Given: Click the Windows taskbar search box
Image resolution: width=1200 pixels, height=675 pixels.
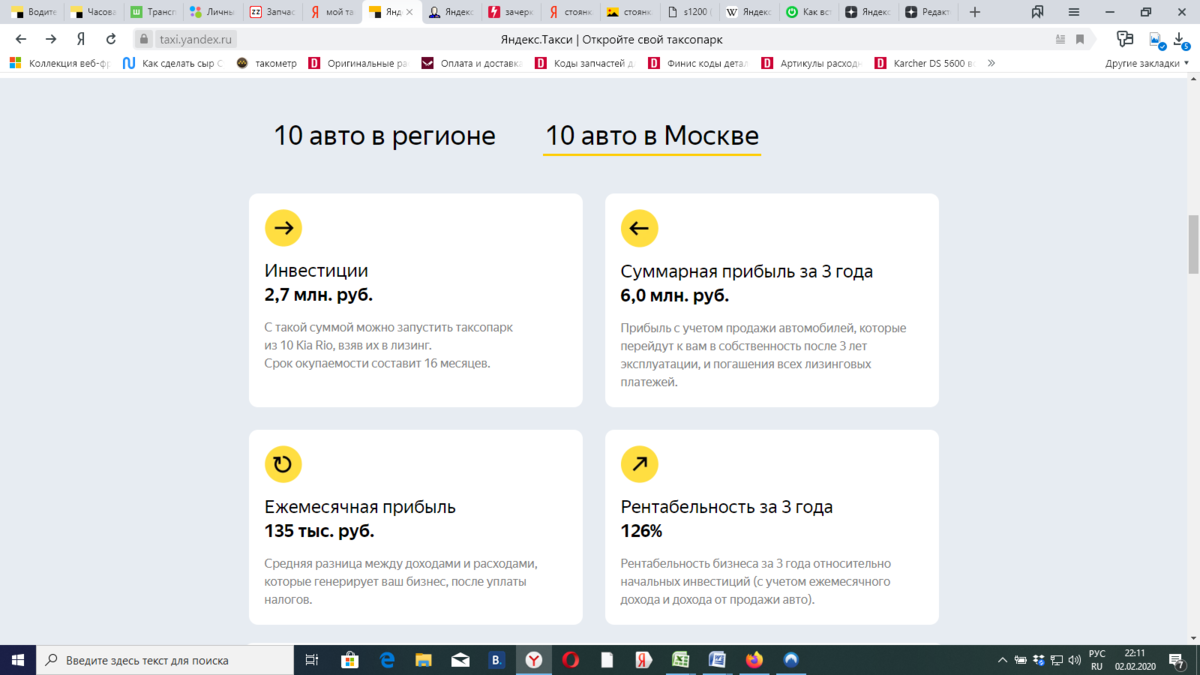Looking at the screenshot, I should pos(165,660).
